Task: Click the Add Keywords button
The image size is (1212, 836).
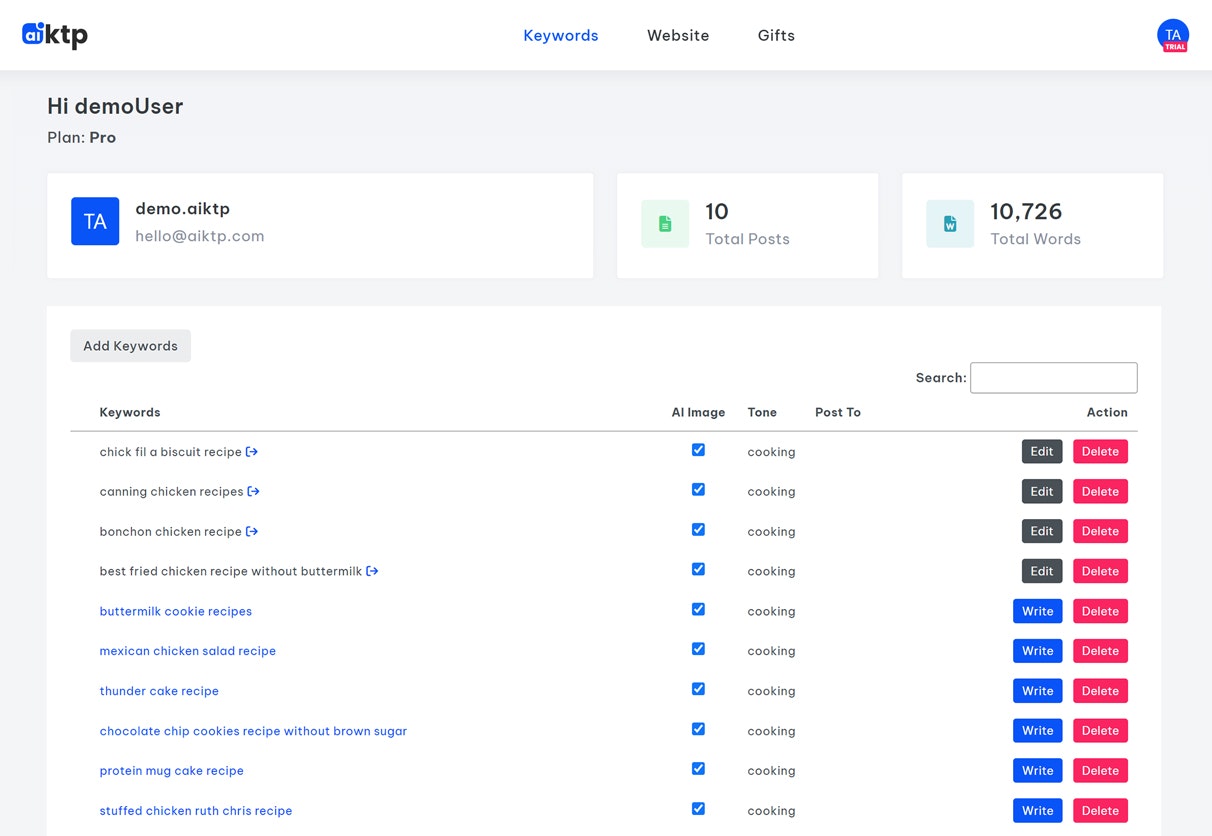Action: (130, 346)
